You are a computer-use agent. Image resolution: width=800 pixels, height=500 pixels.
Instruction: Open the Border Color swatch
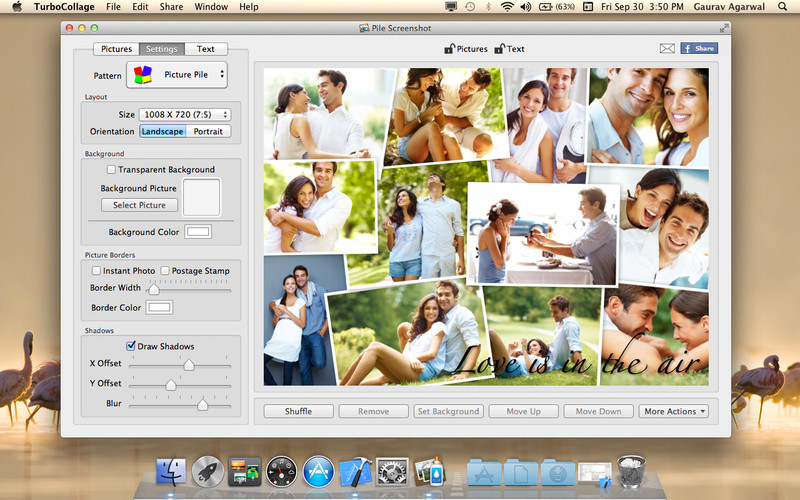coord(160,307)
